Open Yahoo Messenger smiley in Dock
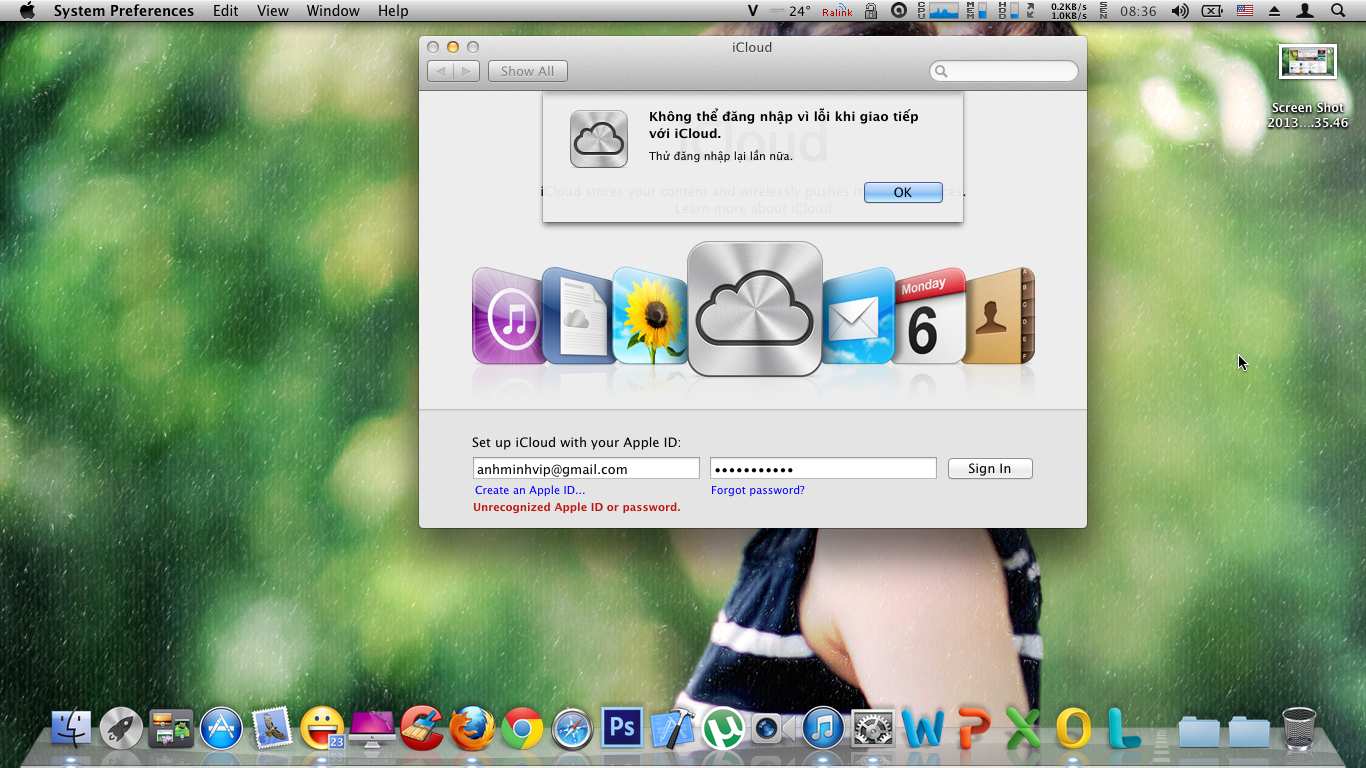The width and height of the screenshot is (1366, 768). [322, 729]
